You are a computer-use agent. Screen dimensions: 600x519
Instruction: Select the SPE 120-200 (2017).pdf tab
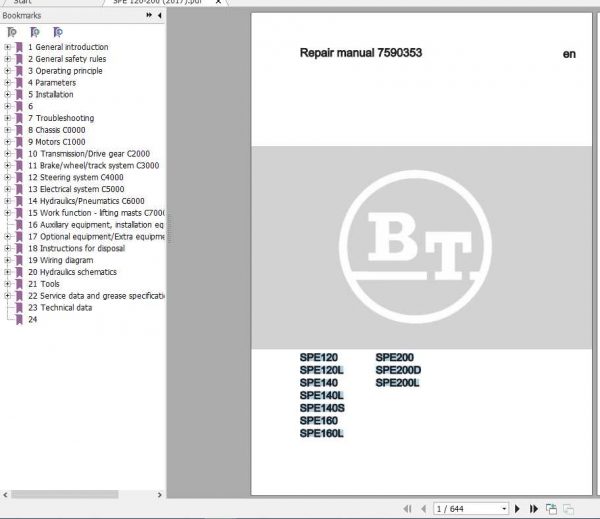click(x=157, y=2)
